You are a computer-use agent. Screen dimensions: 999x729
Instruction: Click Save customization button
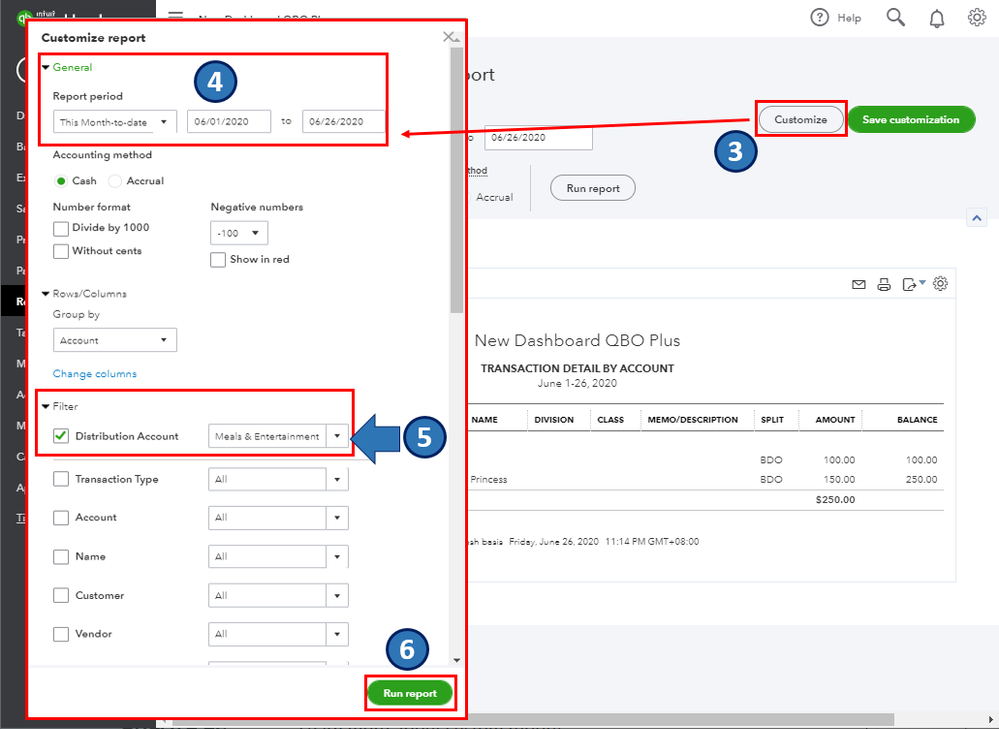point(911,120)
